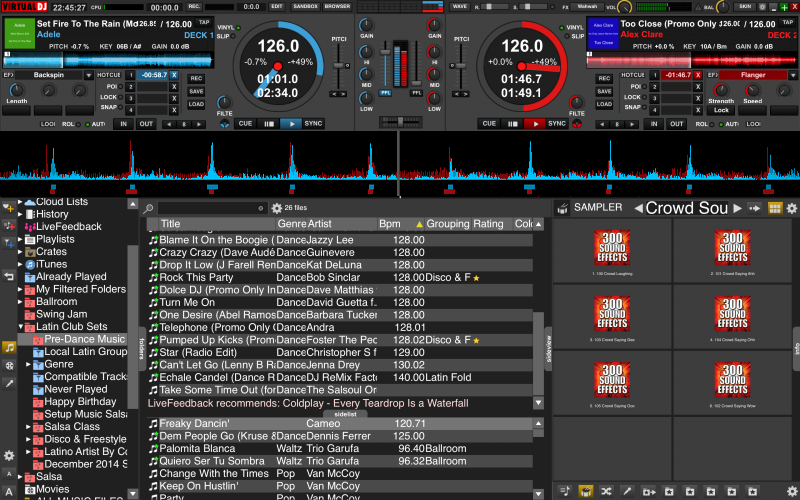Click the video reel icon in left sidebar

pyautogui.click(x=9, y=366)
